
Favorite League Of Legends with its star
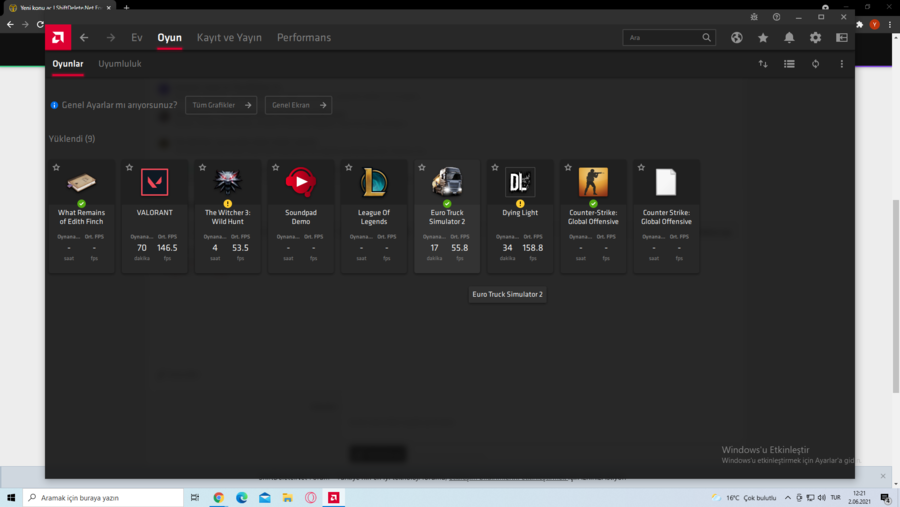pyautogui.click(x=348, y=167)
